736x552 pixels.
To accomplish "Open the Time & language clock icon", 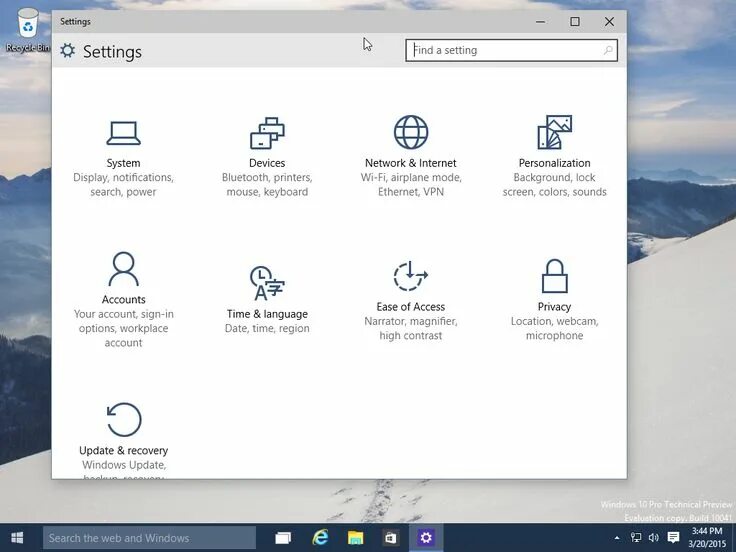I will 267,283.
